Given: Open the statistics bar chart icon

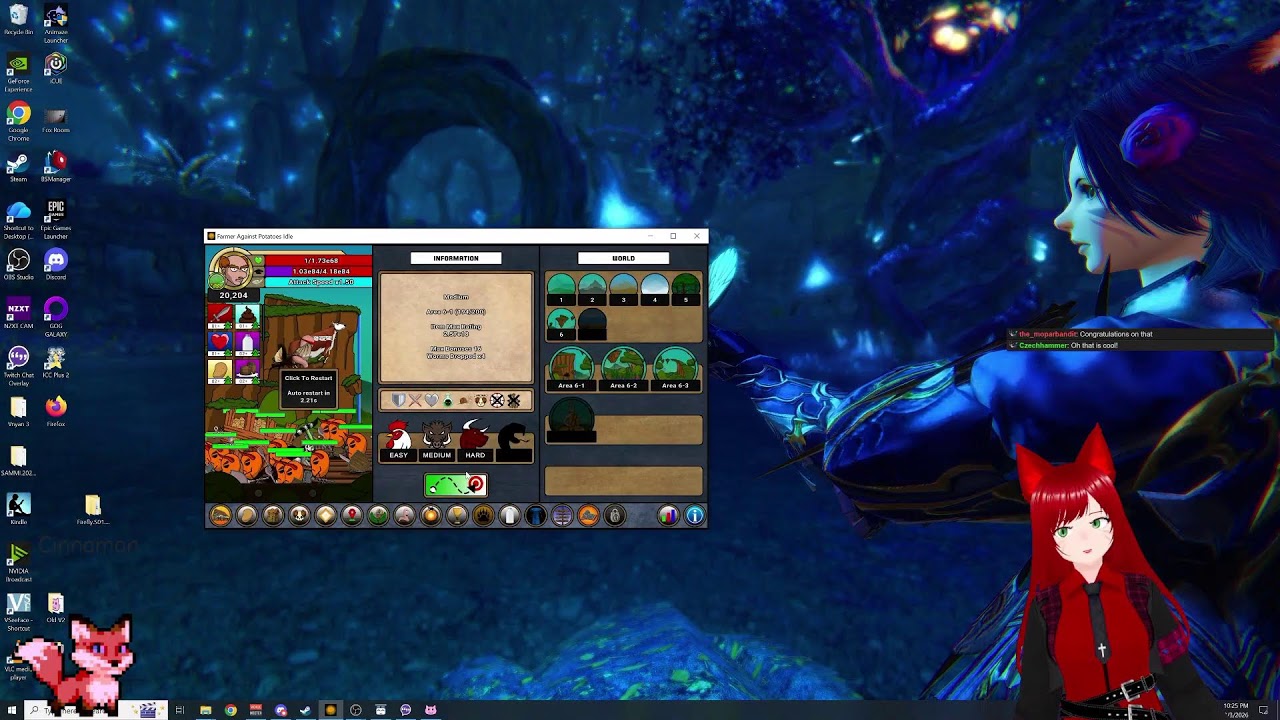Looking at the screenshot, I should (668, 516).
